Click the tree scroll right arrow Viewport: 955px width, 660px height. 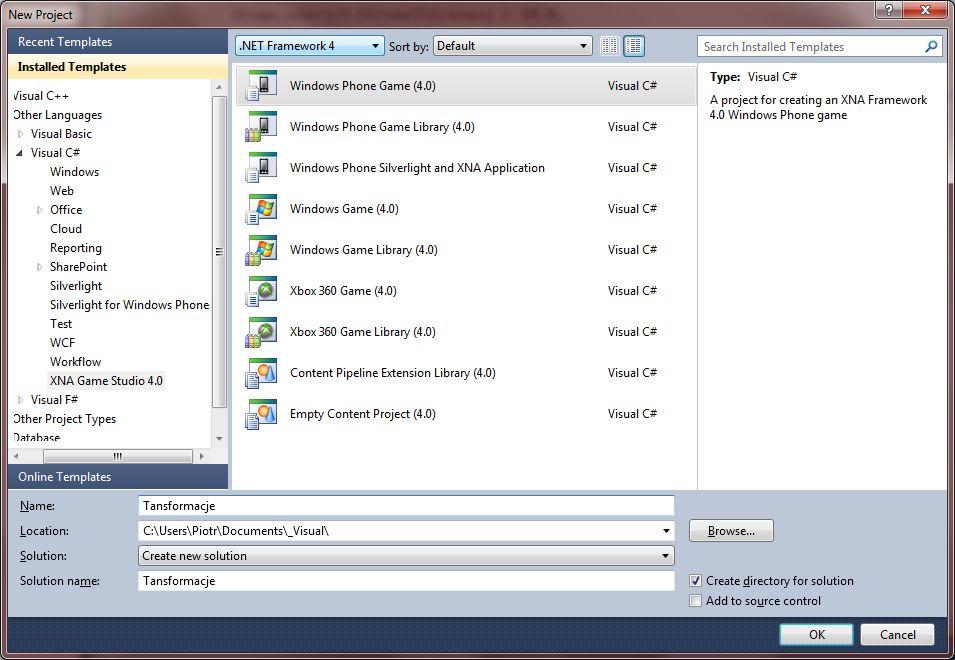(x=202, y=456)
